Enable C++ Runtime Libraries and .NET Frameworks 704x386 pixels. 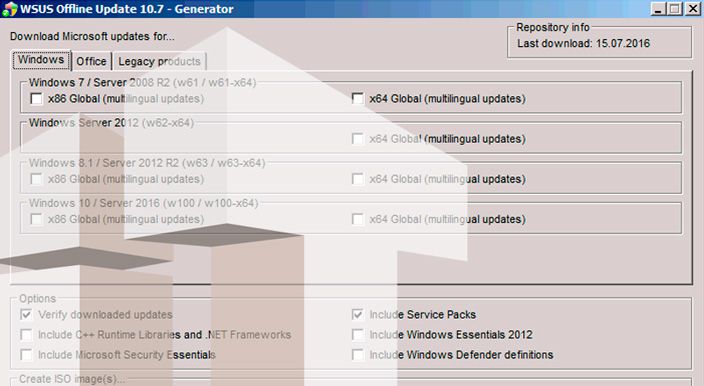pyautogui.click(x=26, y=335)
